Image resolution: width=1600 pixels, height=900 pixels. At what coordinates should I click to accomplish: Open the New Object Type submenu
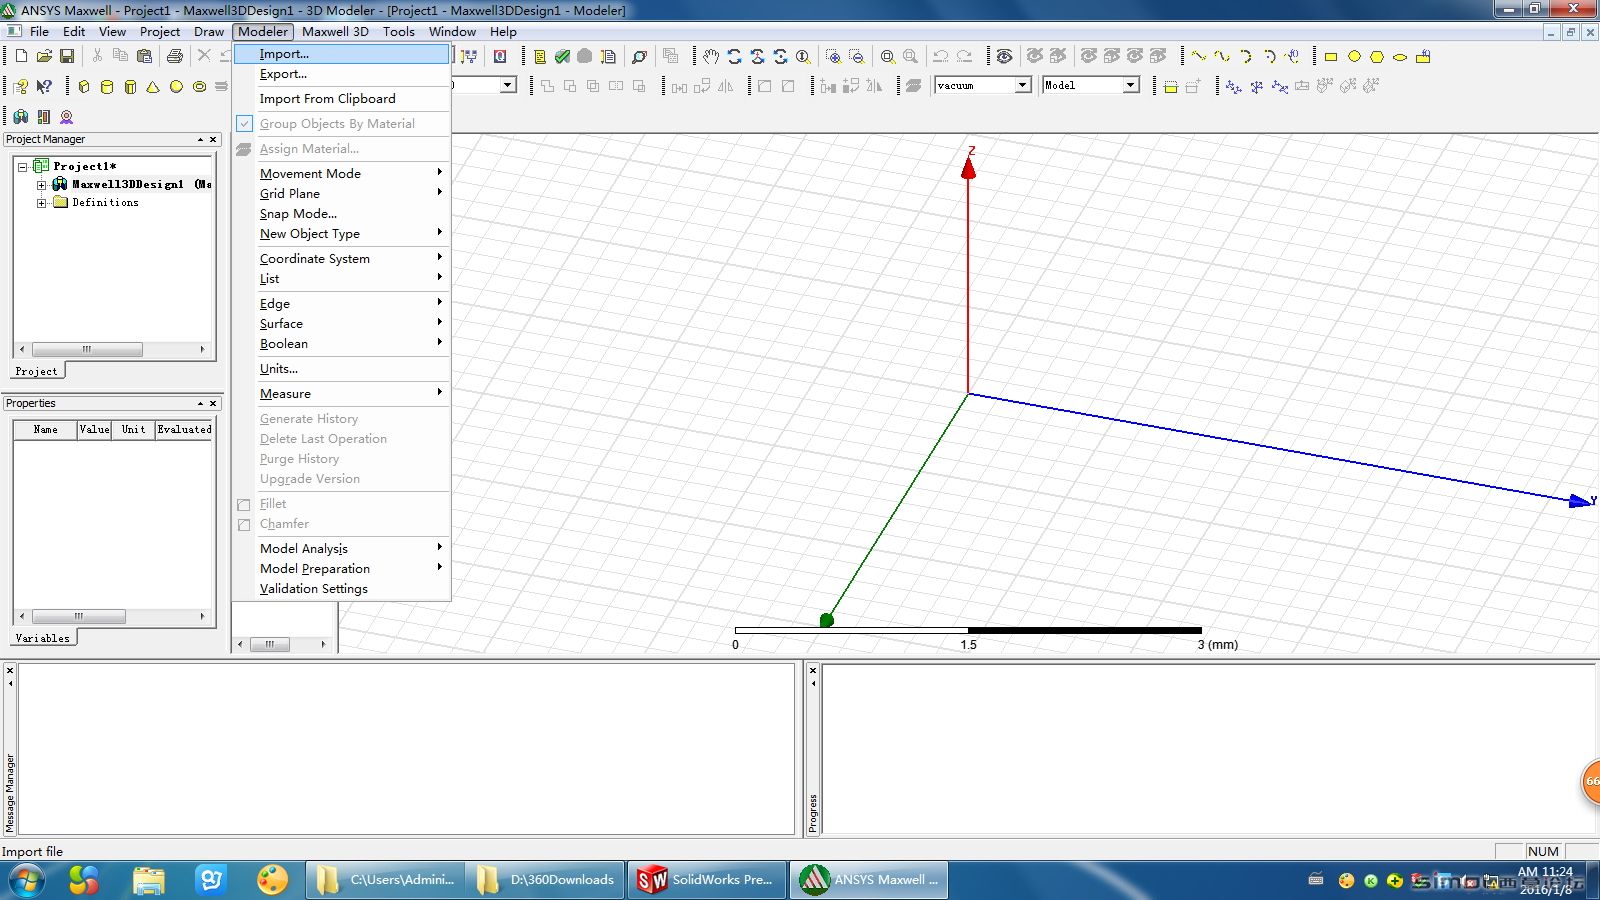click(x=342, y=233)
